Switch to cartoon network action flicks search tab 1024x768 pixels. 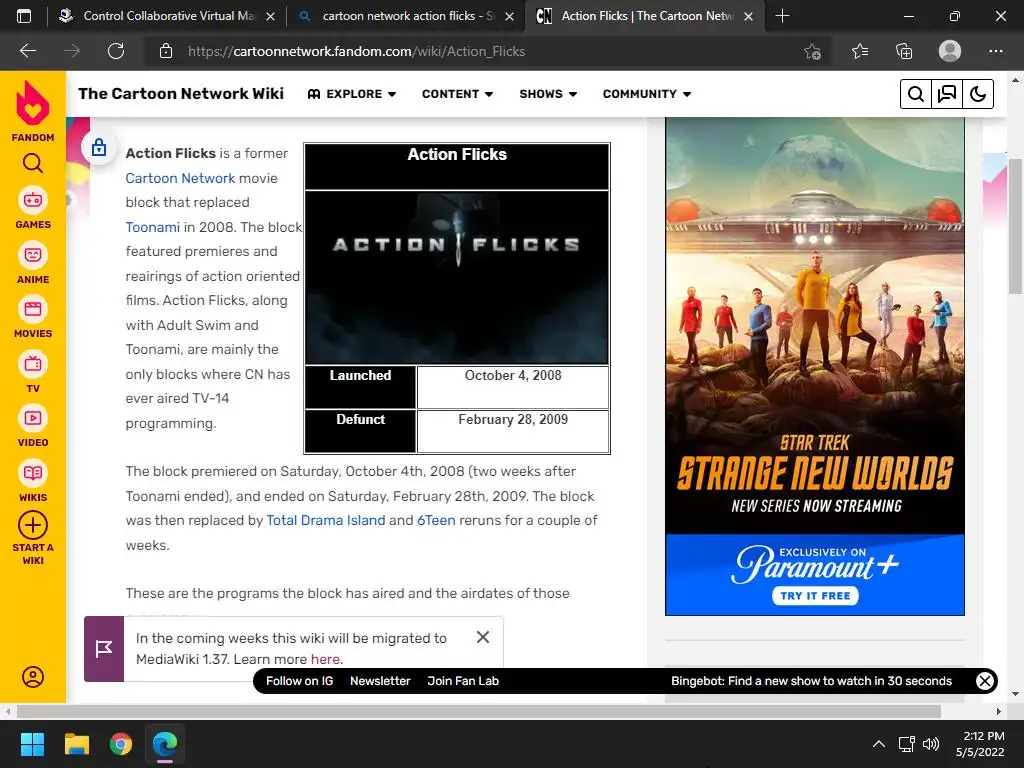click(x=405, y=16)
